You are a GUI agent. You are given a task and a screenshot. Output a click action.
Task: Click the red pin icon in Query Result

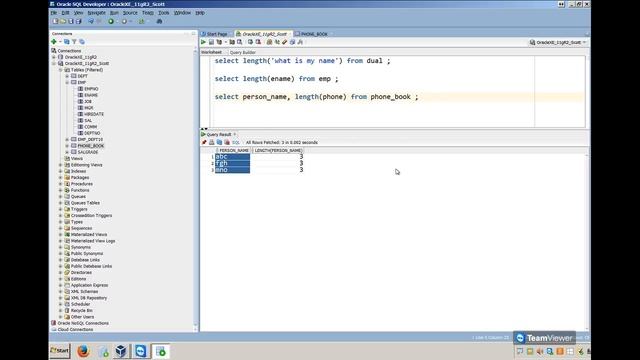click(204, 142)
